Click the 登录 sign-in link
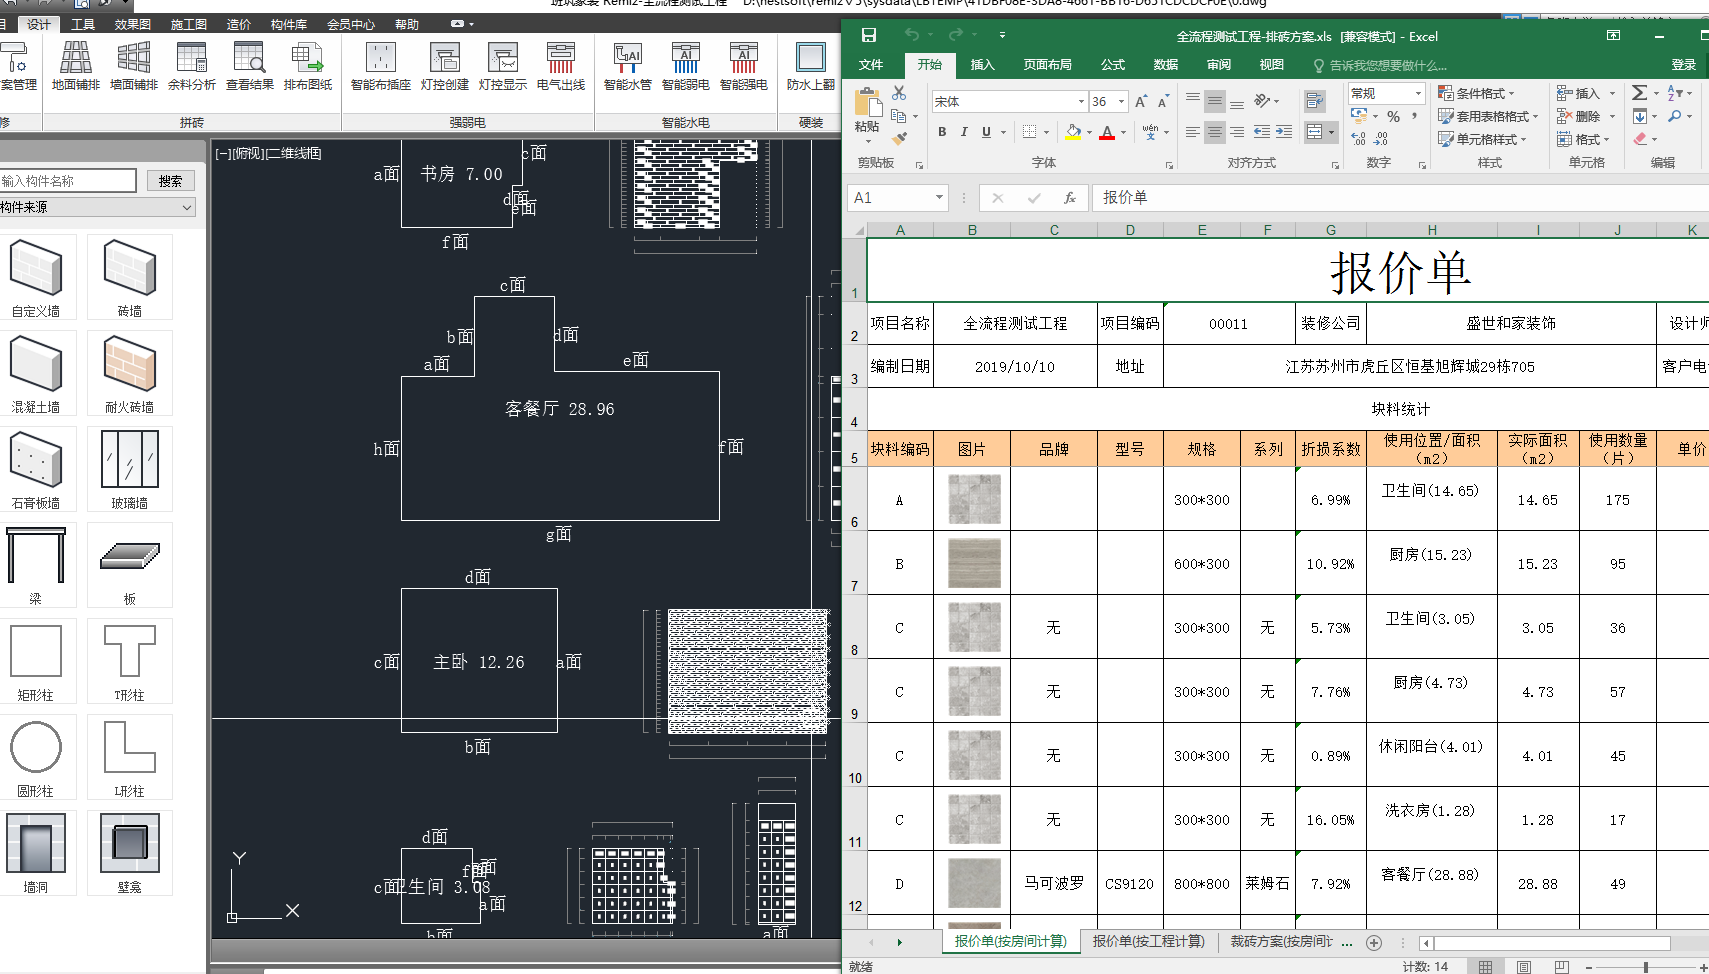 (1683, 65)
